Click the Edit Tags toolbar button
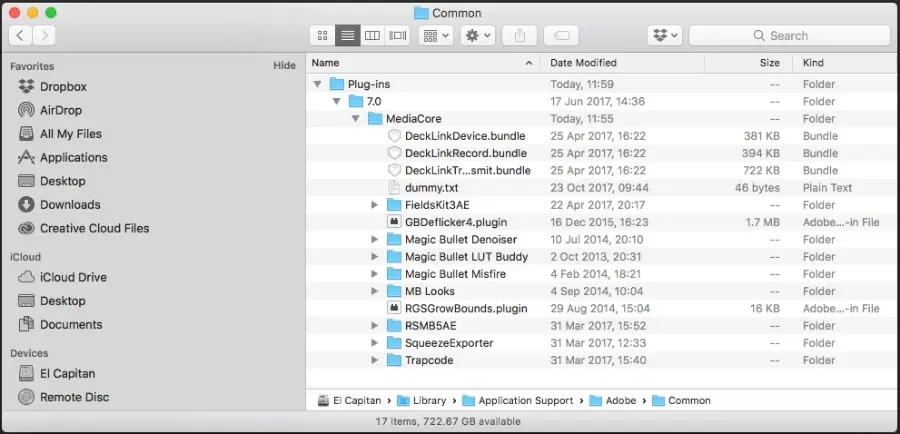This screenshot has width=900, height=434. click(561, 36)
